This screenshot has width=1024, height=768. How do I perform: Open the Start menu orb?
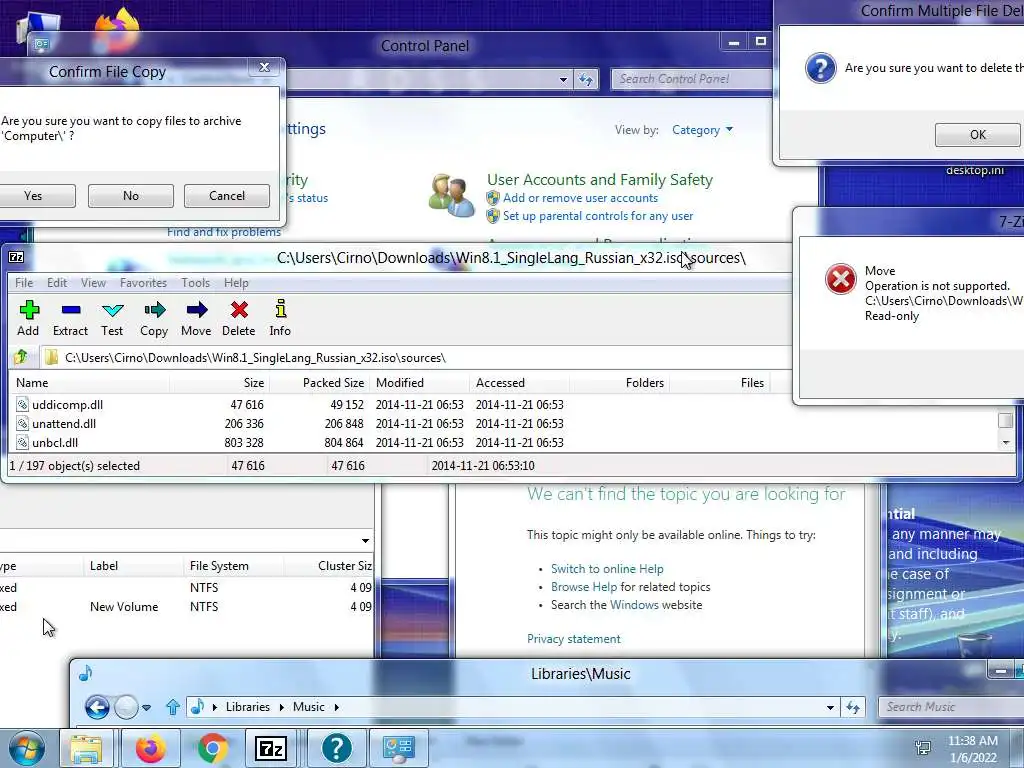[26, 748]
